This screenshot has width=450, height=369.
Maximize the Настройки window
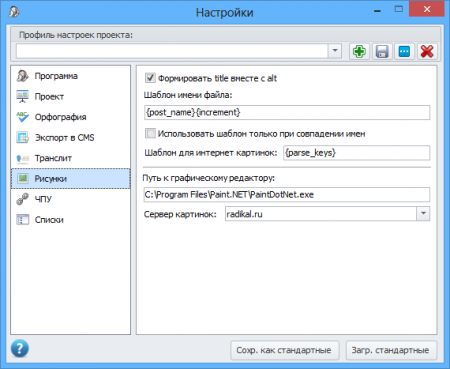coord(399,9)
